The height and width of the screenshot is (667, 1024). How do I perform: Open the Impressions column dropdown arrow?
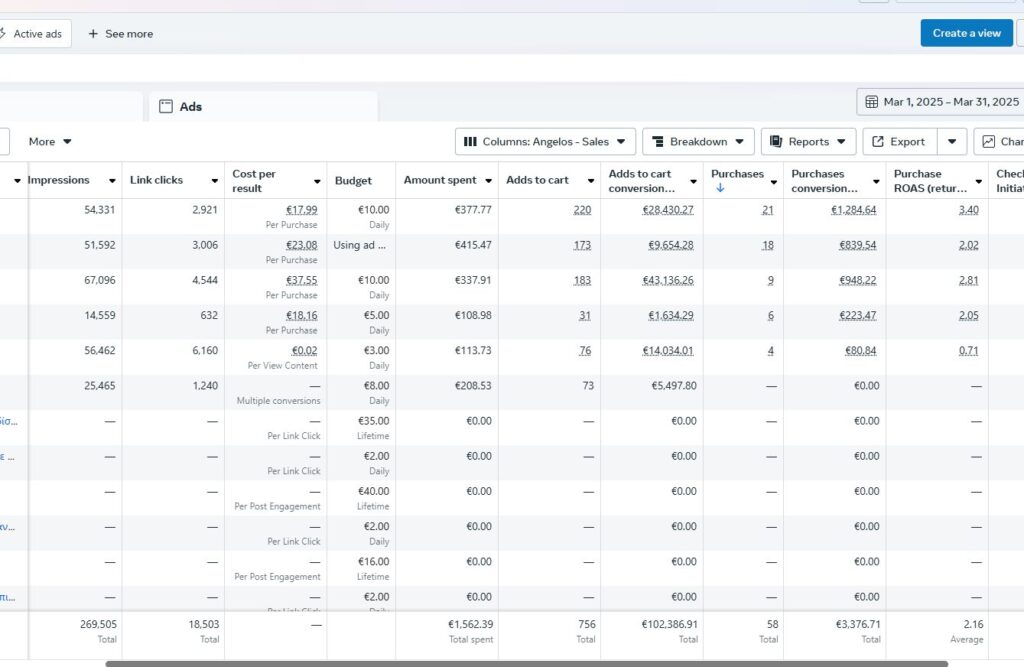click(x=112, y=181)
